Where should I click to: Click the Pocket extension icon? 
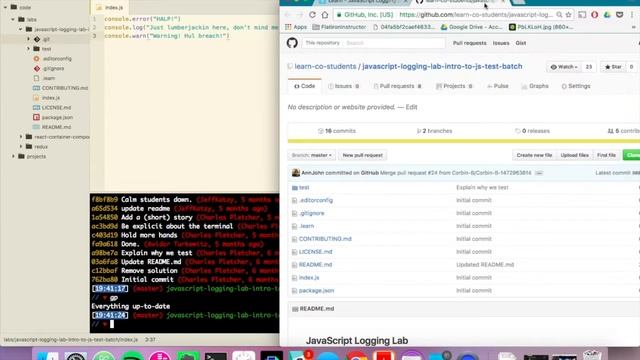tap(620, 15)
